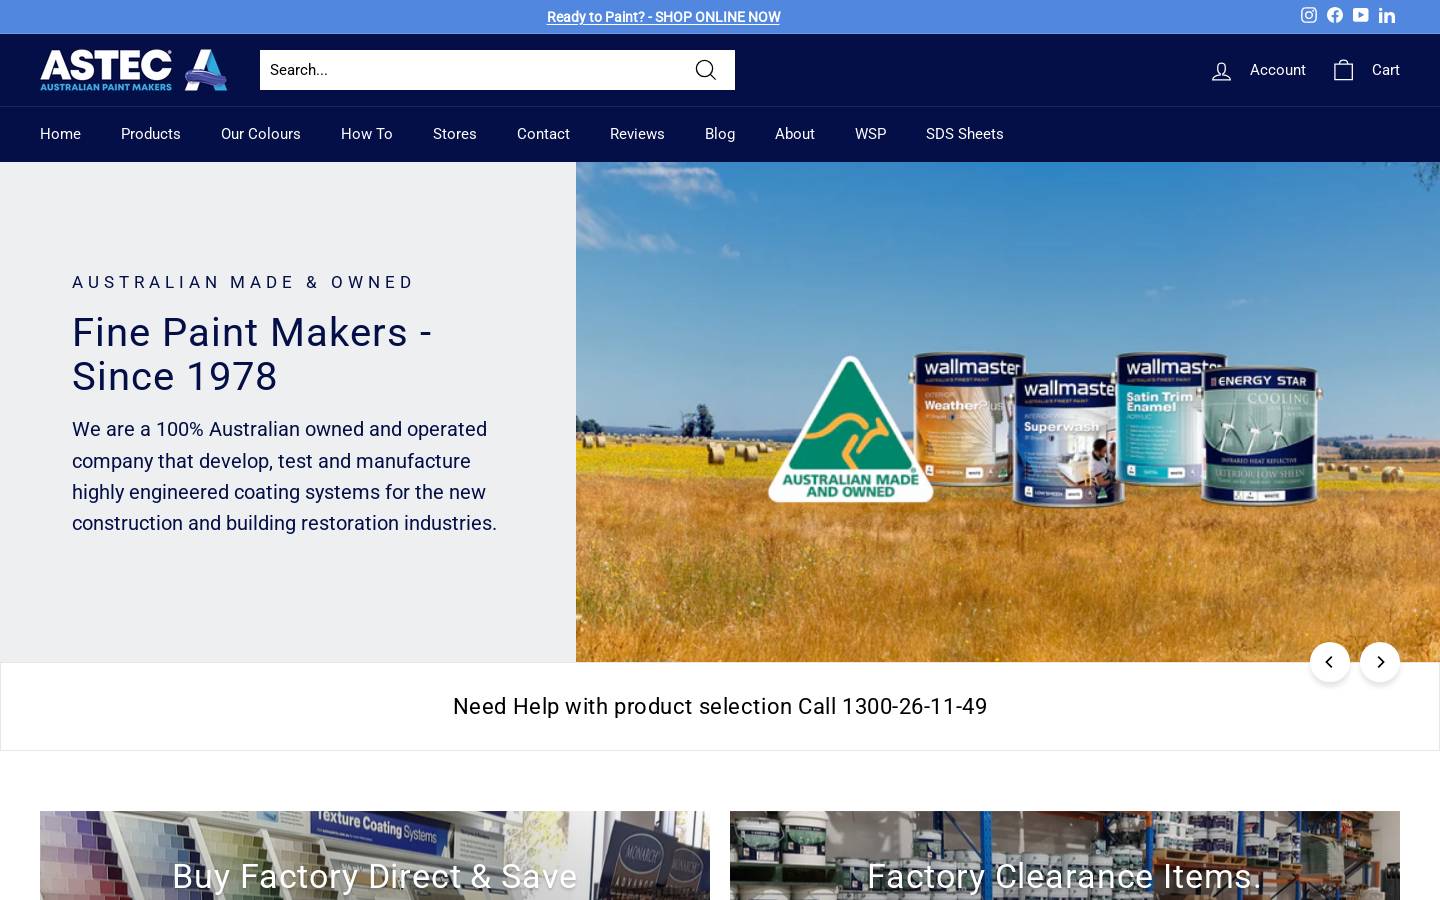Open the Products menu
Screen dimensions: 1440x900
(x=151, y=134)
